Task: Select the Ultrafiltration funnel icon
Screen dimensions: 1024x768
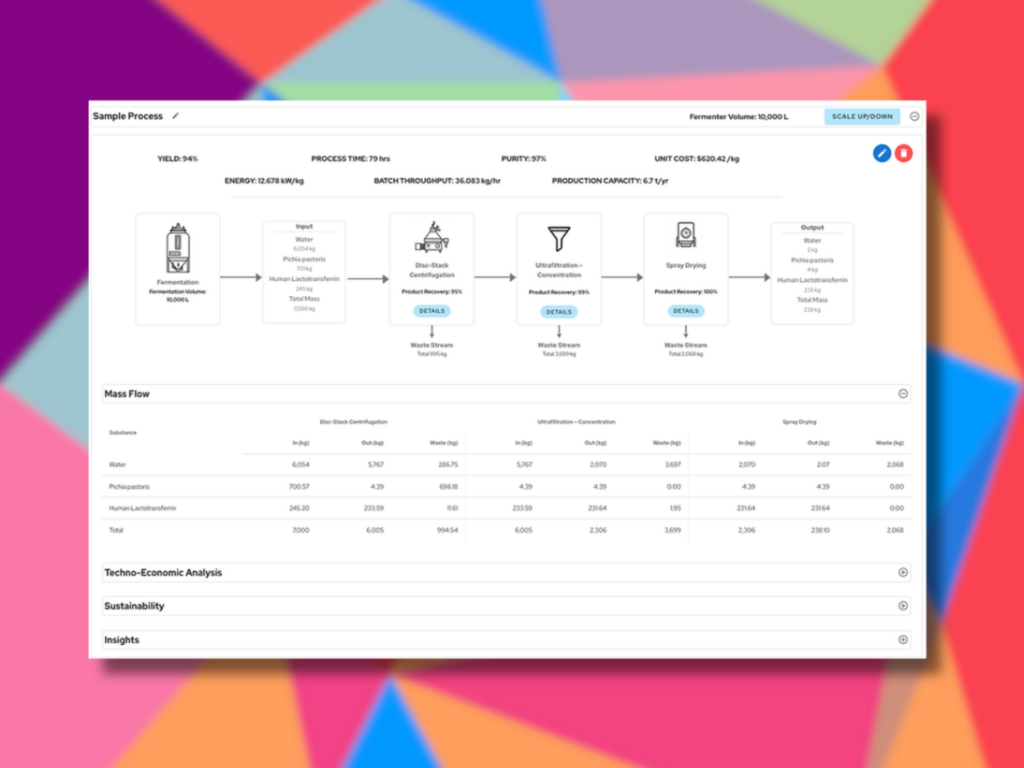Action: [x=558, y=239]
